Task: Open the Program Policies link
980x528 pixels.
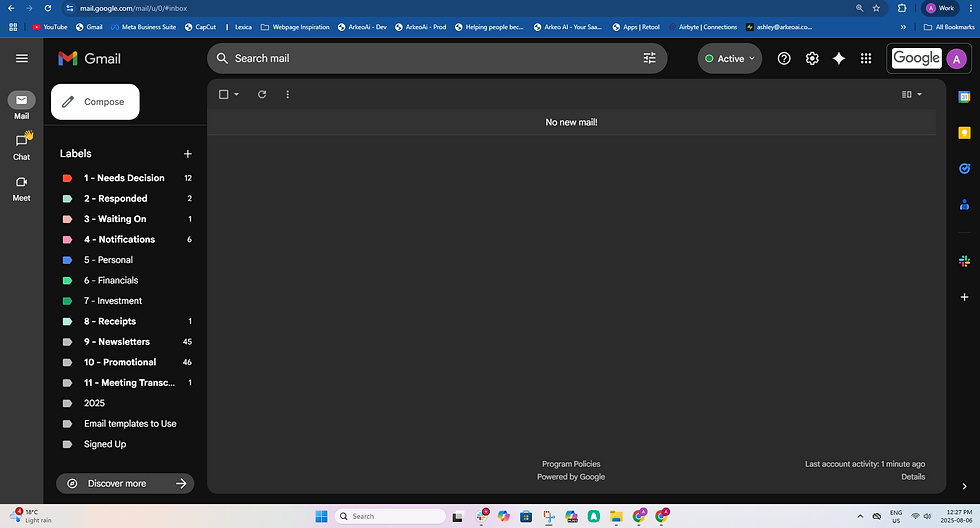Action: [571, 464]
